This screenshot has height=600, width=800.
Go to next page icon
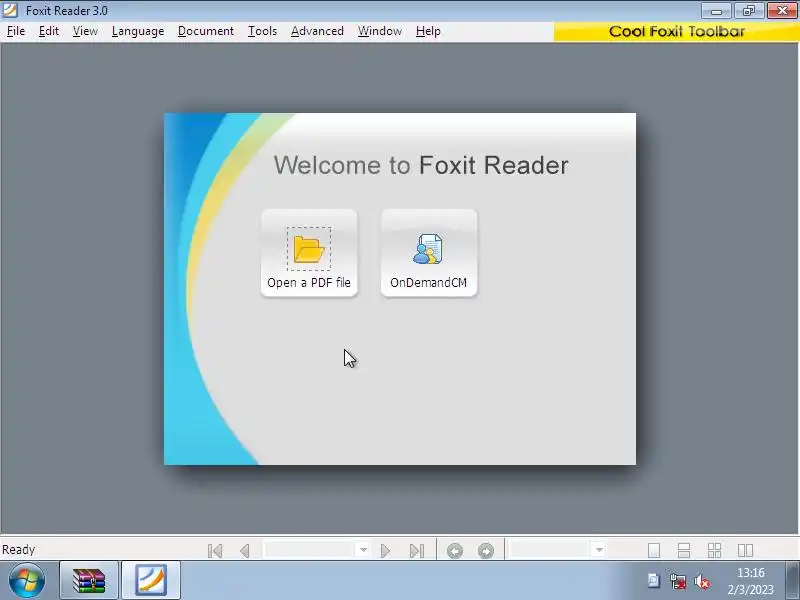[385, 551]
